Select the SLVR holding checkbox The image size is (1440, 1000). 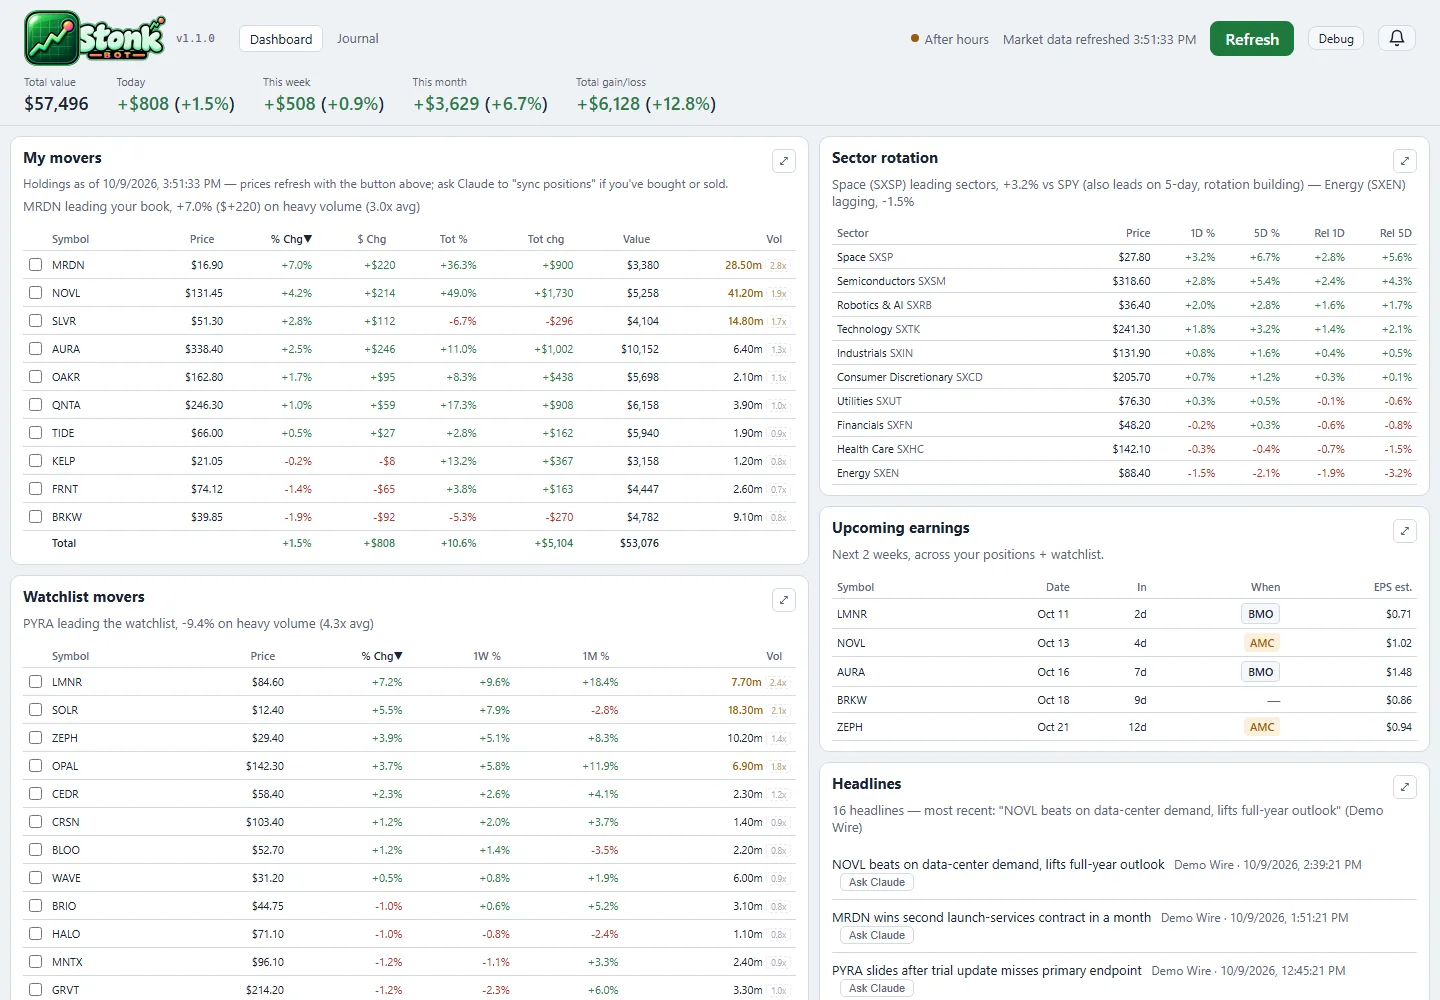[36, 321]
